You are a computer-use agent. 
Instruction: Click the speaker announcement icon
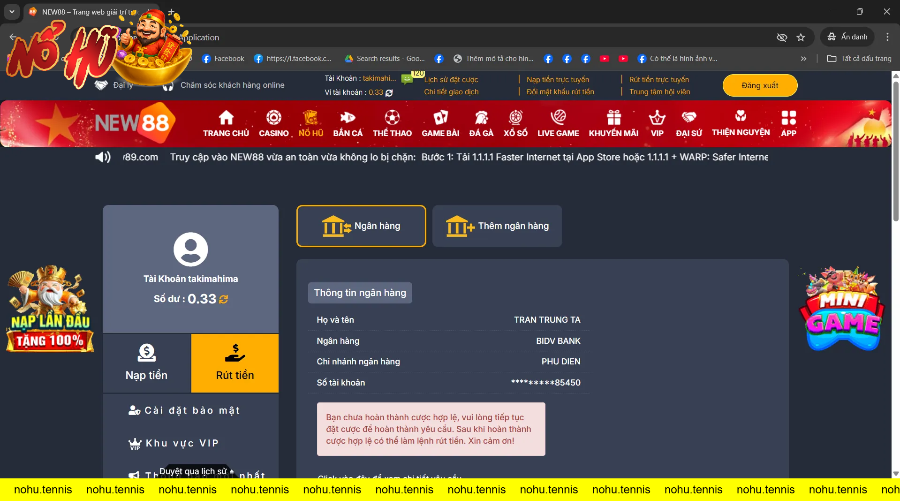click(103, 157)
